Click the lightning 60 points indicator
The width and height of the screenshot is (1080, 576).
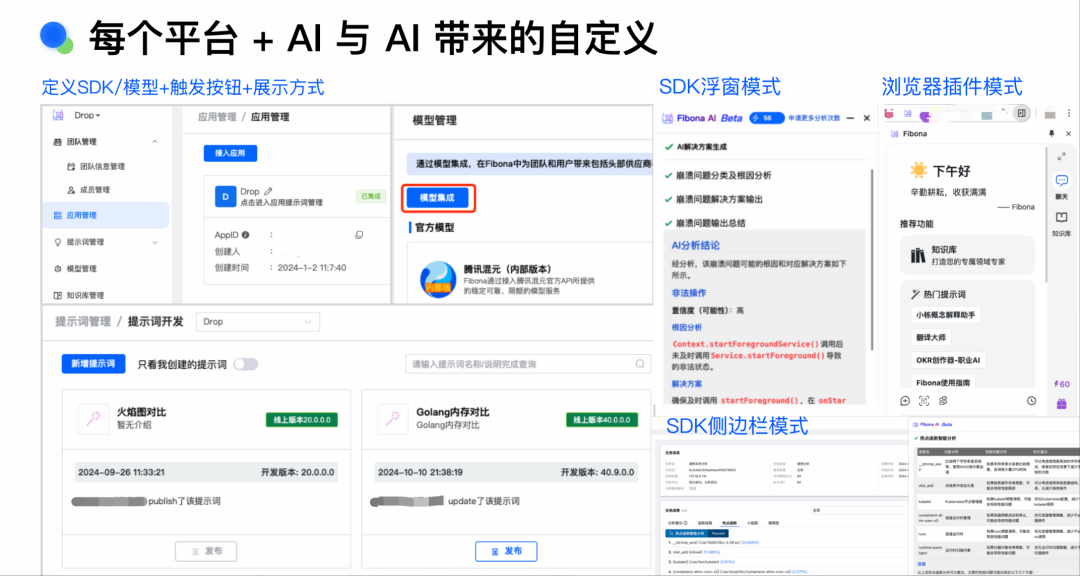[1061, 384]
